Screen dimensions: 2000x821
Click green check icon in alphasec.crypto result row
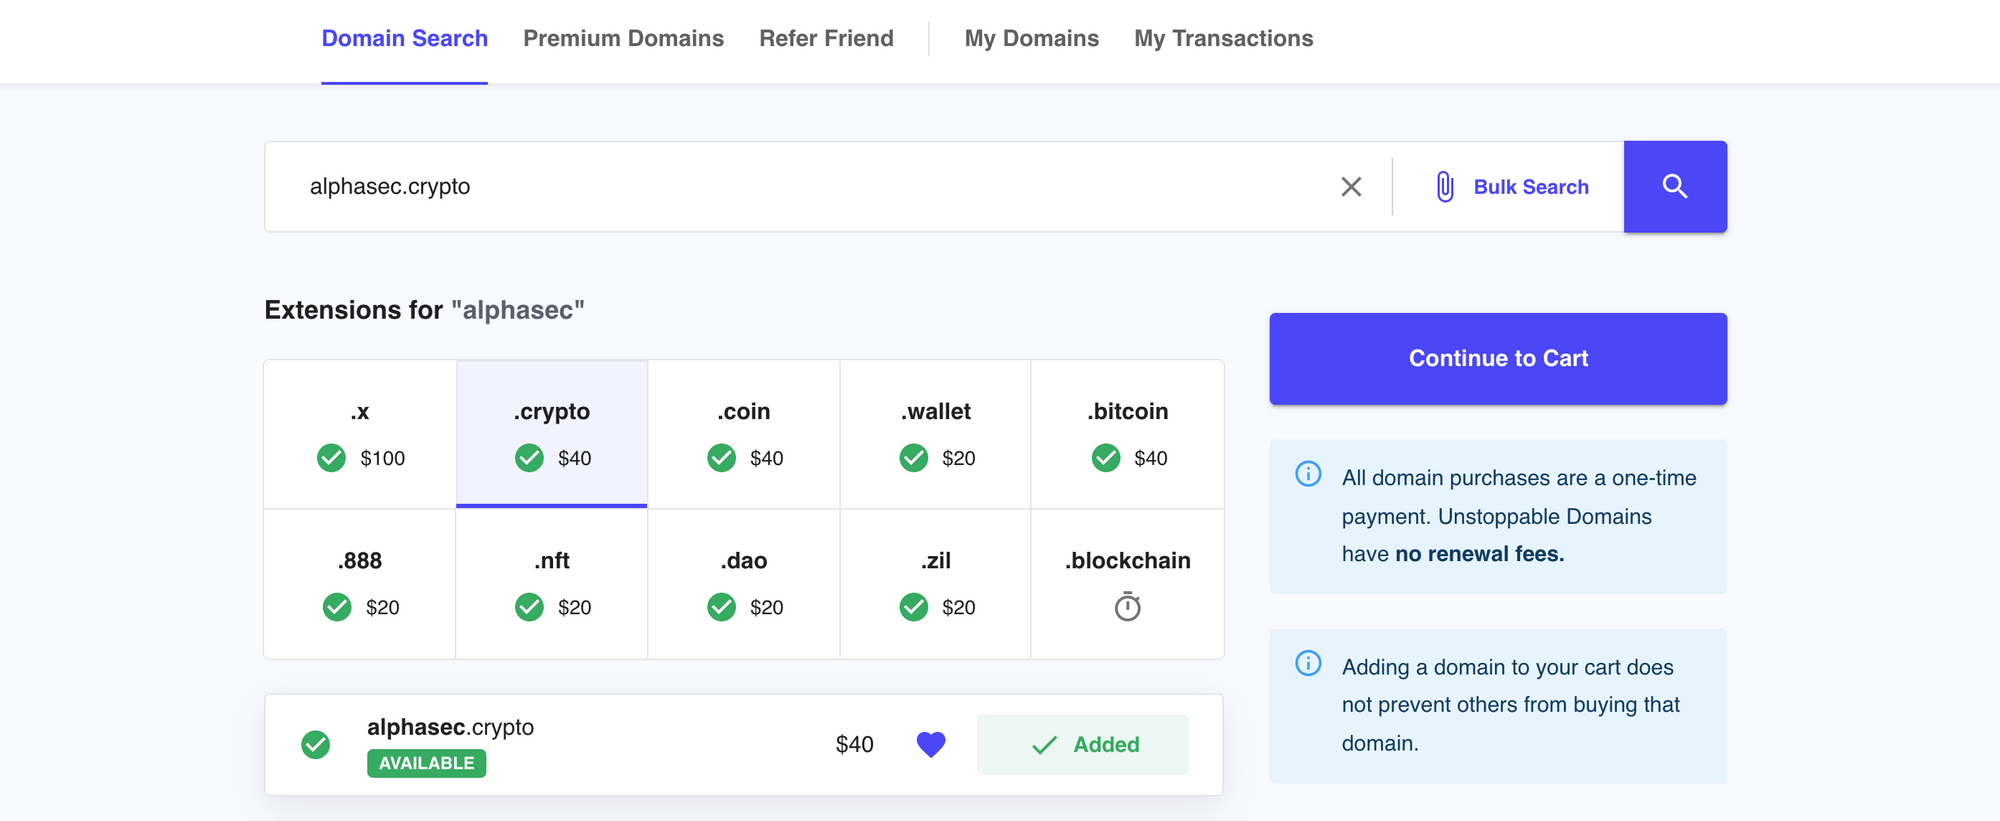[316, 745]
